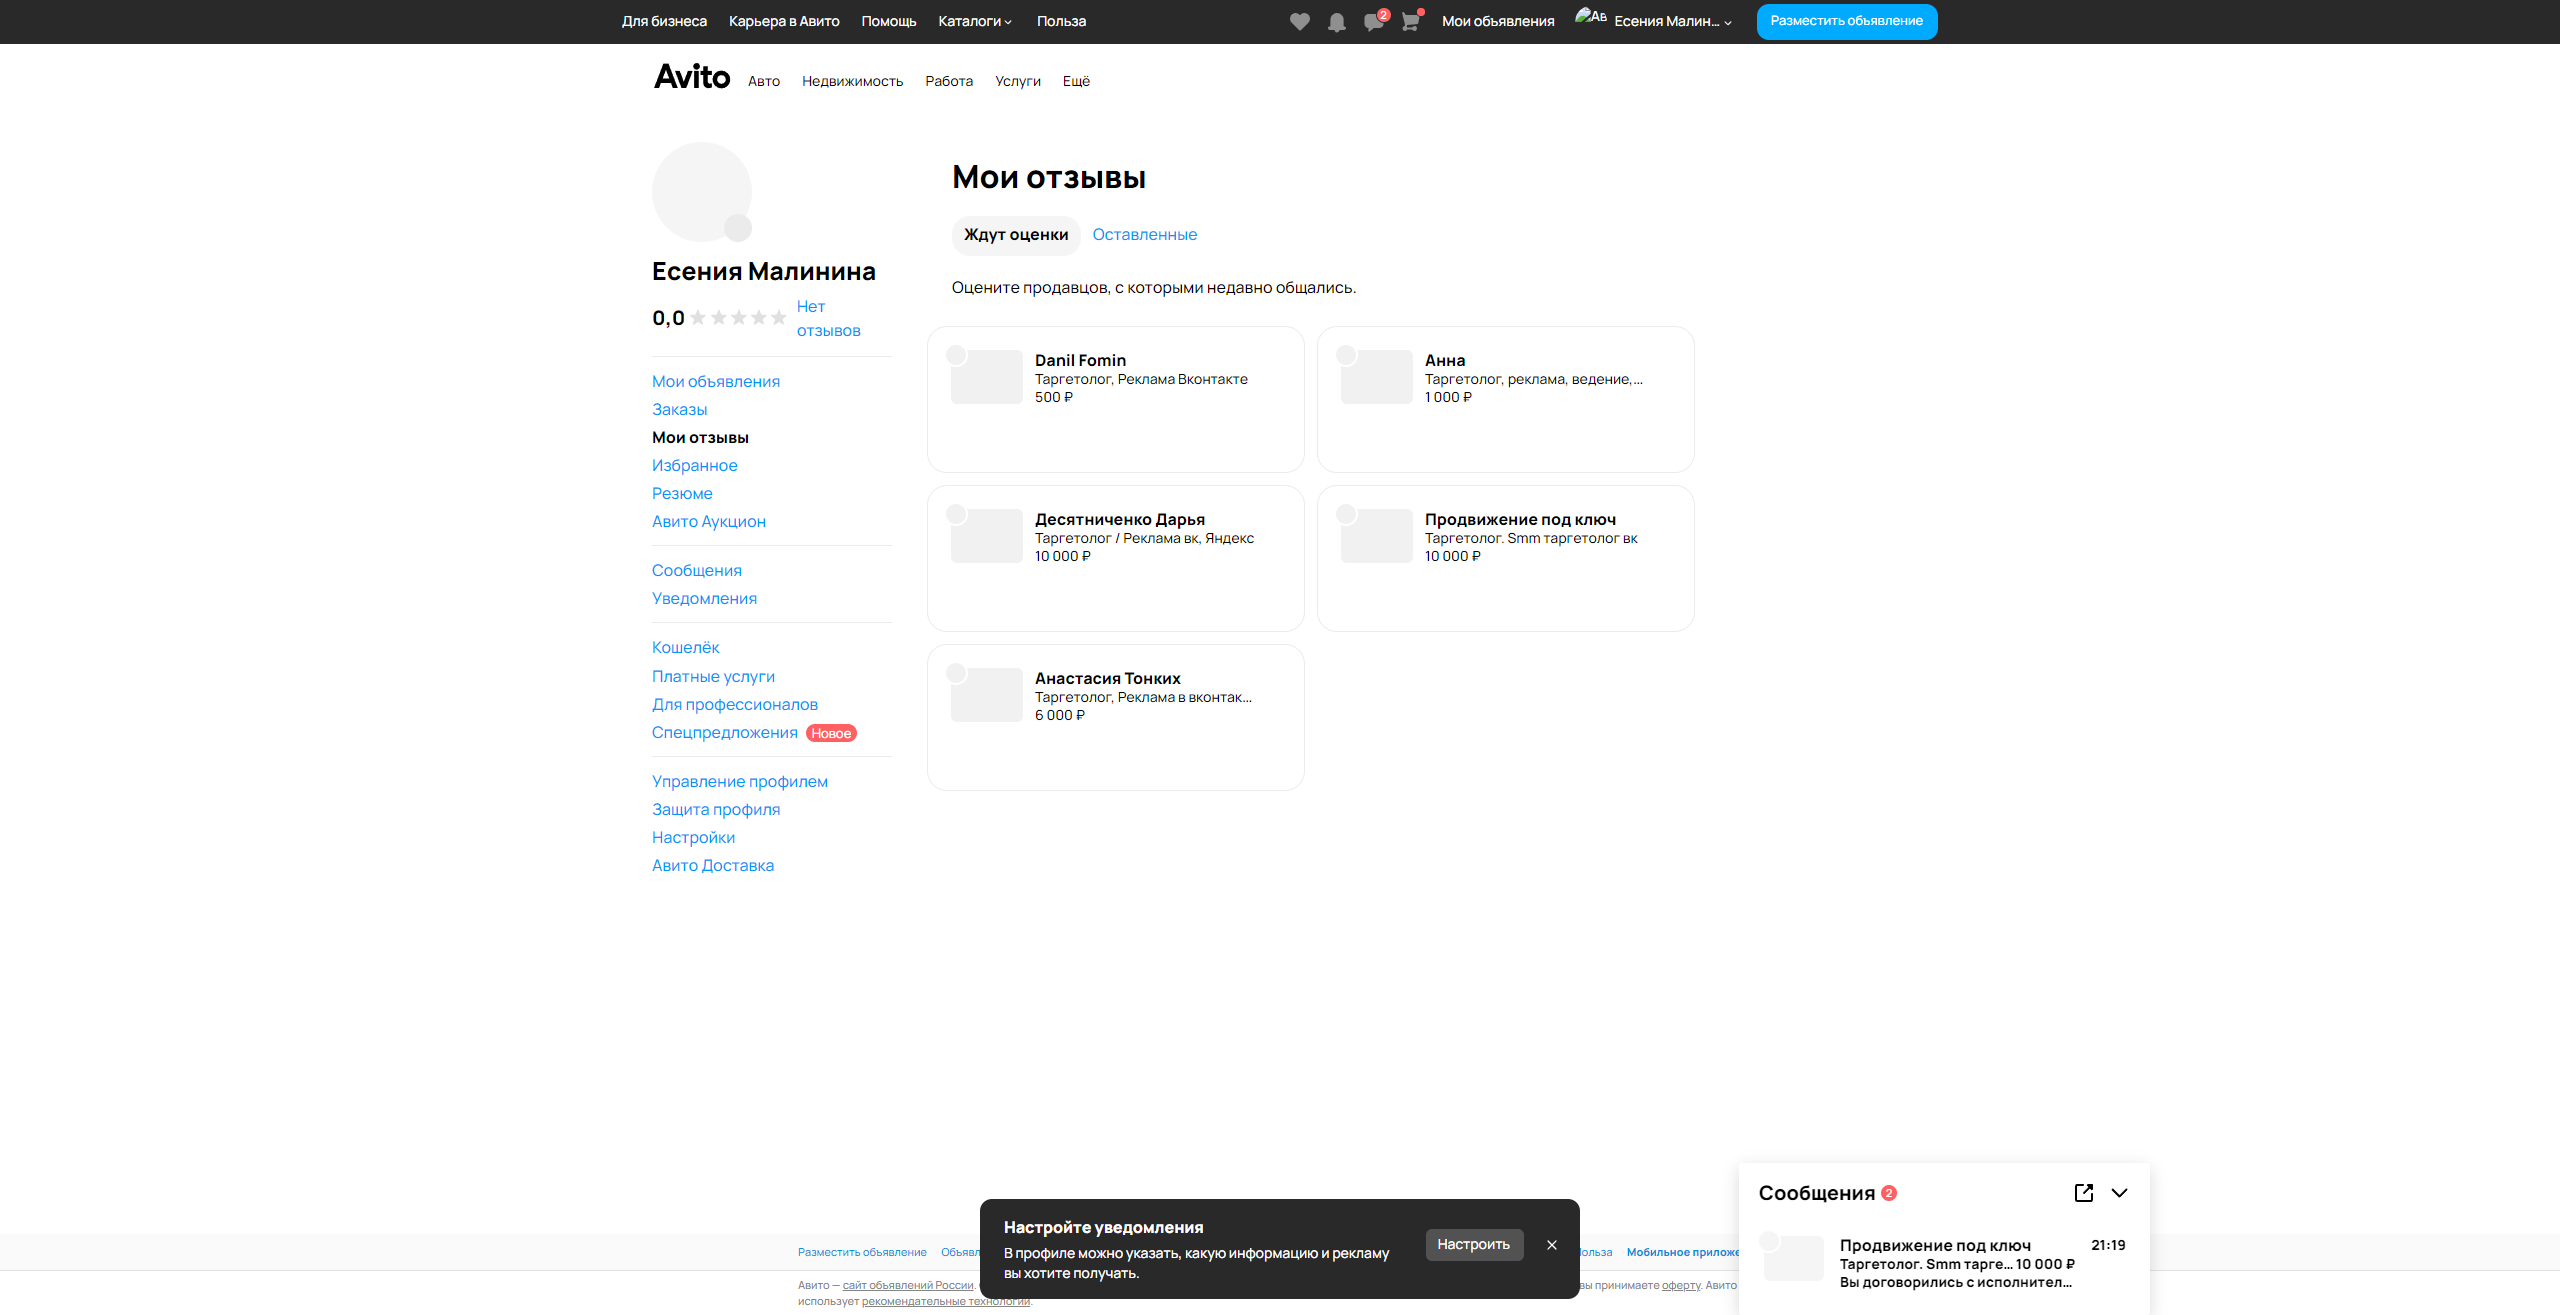This screenshot has height=1315, width=2560.
Task: Click the empty star rating row
Action: click(x=738, y=318)
